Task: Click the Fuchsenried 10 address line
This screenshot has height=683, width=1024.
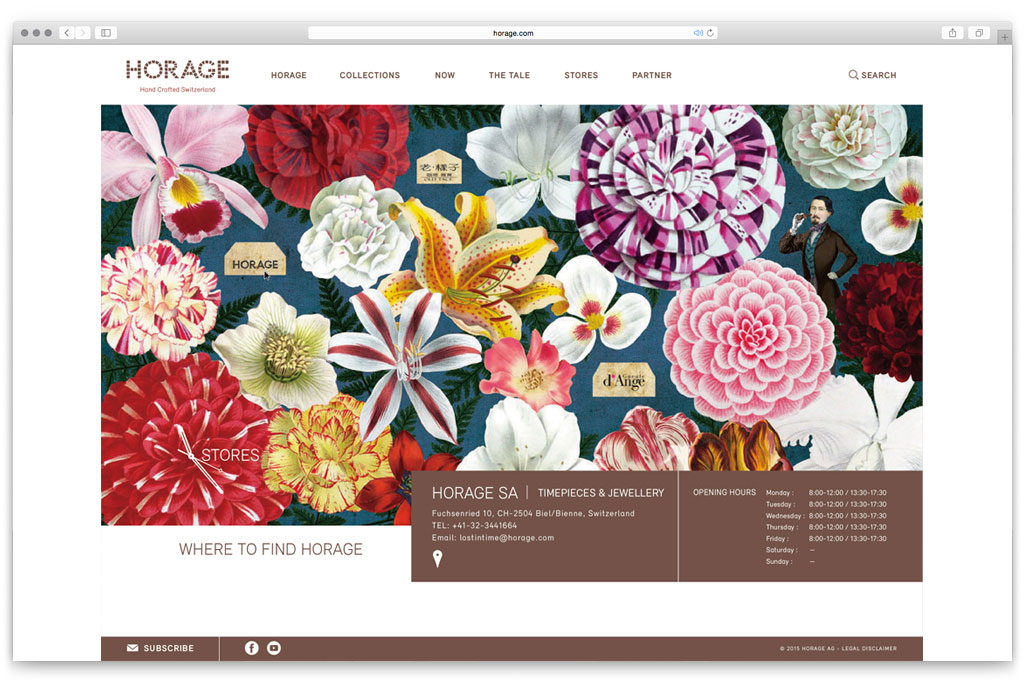Action: (533, 513)
